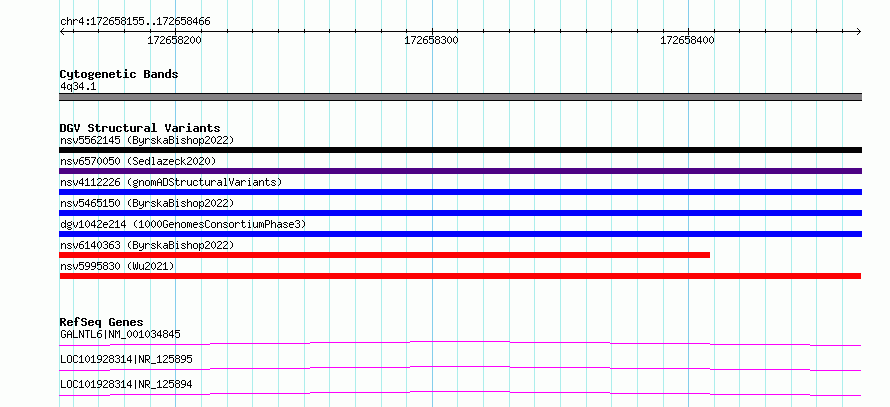Open dgv1042e214 (1000GenomesConsortiumPhase3) label
890x407 pixels.
[x=183, y=224]
